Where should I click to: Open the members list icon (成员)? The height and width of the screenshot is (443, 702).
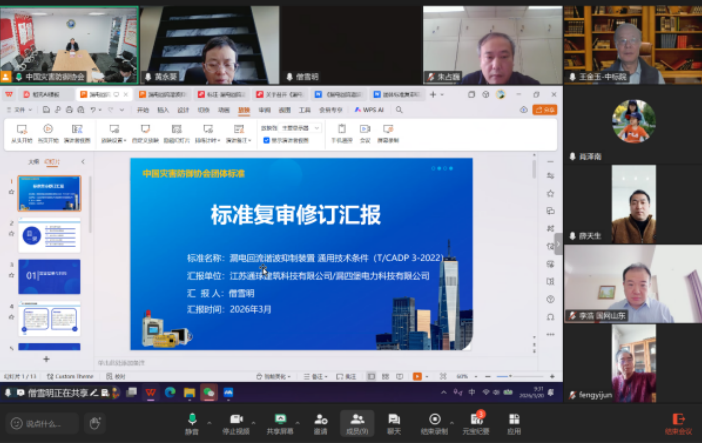click(356, 419)
